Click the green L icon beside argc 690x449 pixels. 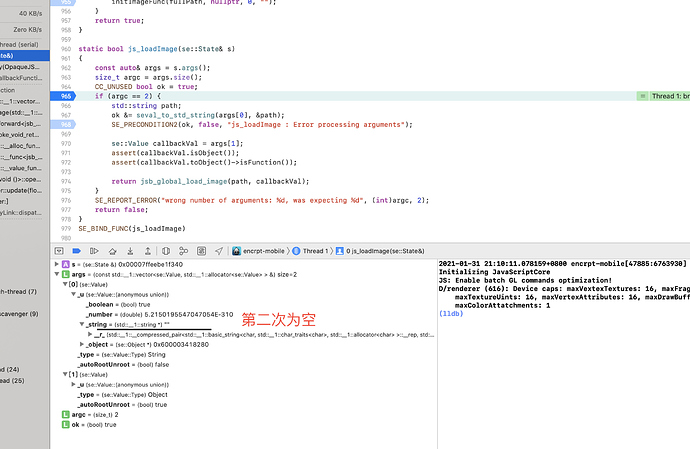pyautogui.click(x=66, y=415)
